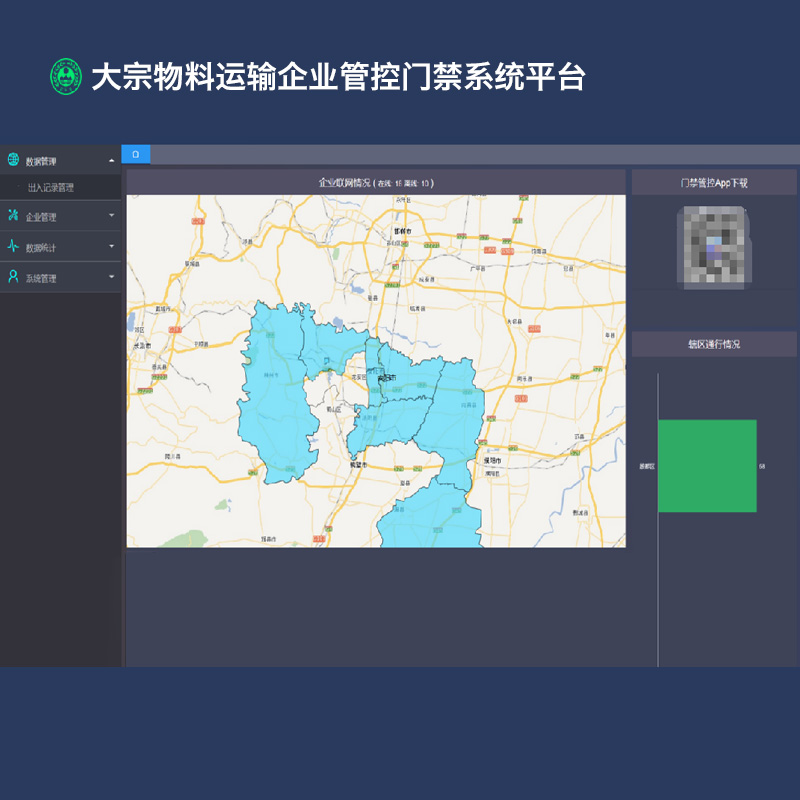800x800 pixels.
Task: Click the 68 value label on the chart
Action: pyautogui.click(x=764, y=465)
